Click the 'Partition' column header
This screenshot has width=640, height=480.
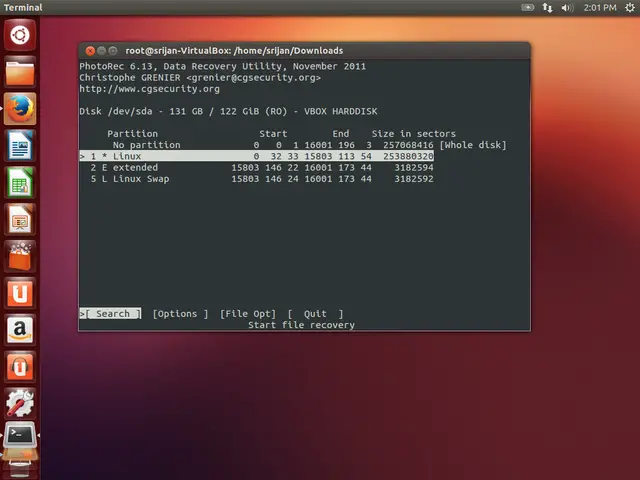(132, 133)
